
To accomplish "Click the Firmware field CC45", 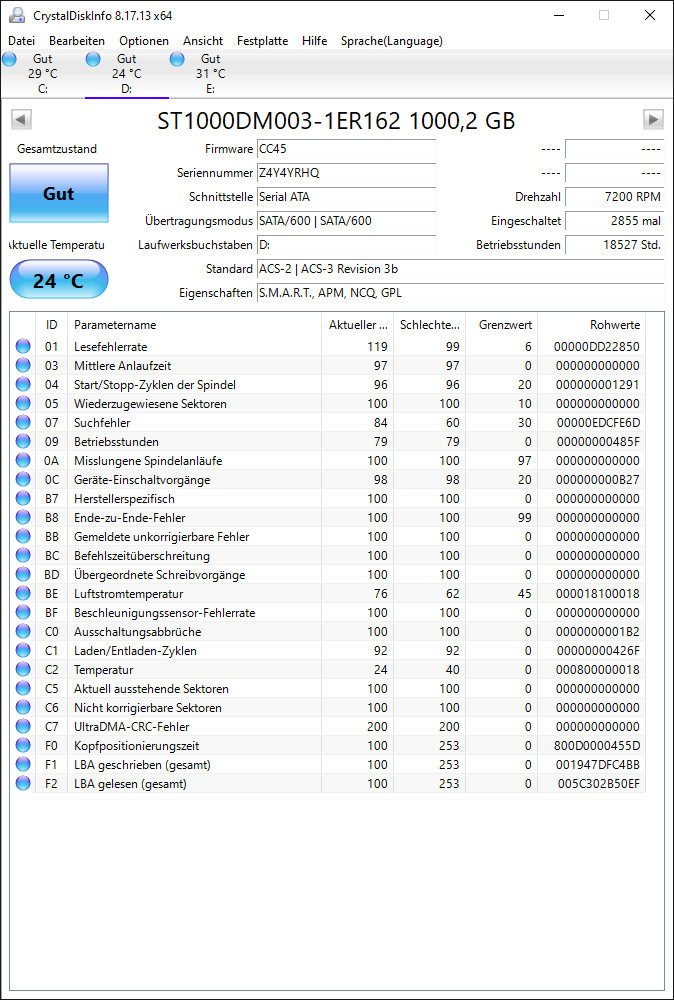I will (346, 149).
